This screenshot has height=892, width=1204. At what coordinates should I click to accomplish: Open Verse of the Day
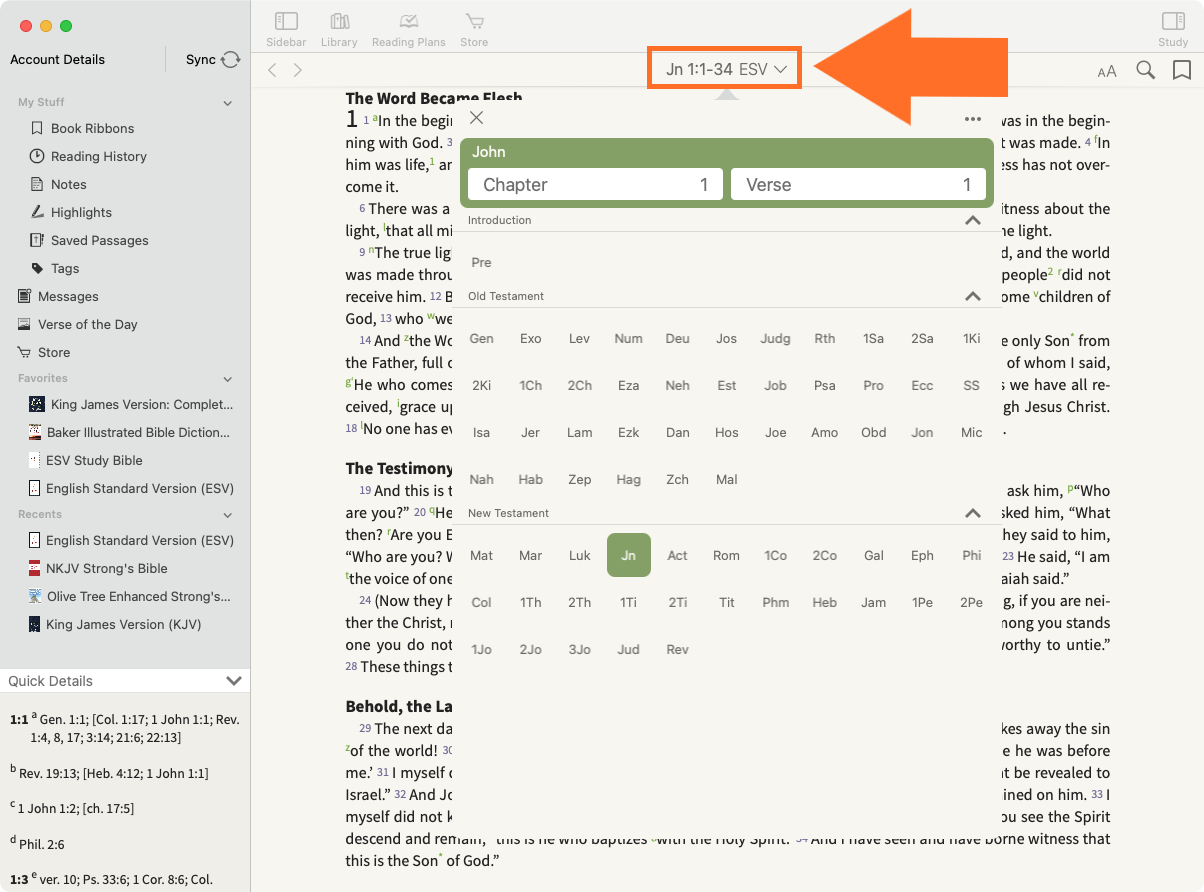pyautogui.click(x=88, y=324)
